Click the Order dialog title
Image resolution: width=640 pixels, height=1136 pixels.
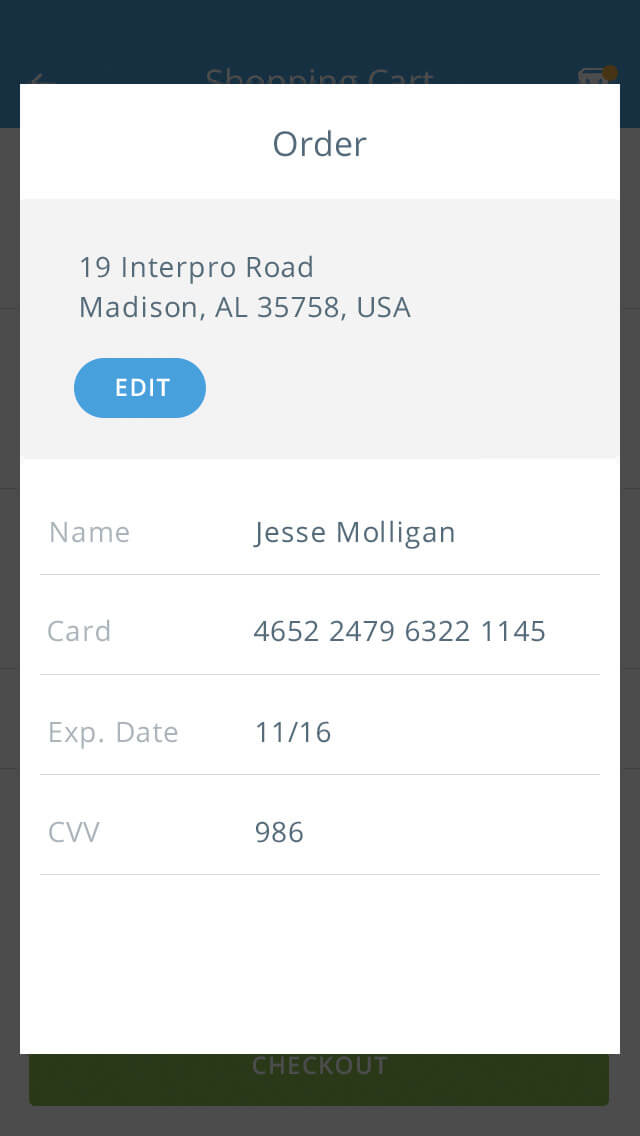(320, 144)
